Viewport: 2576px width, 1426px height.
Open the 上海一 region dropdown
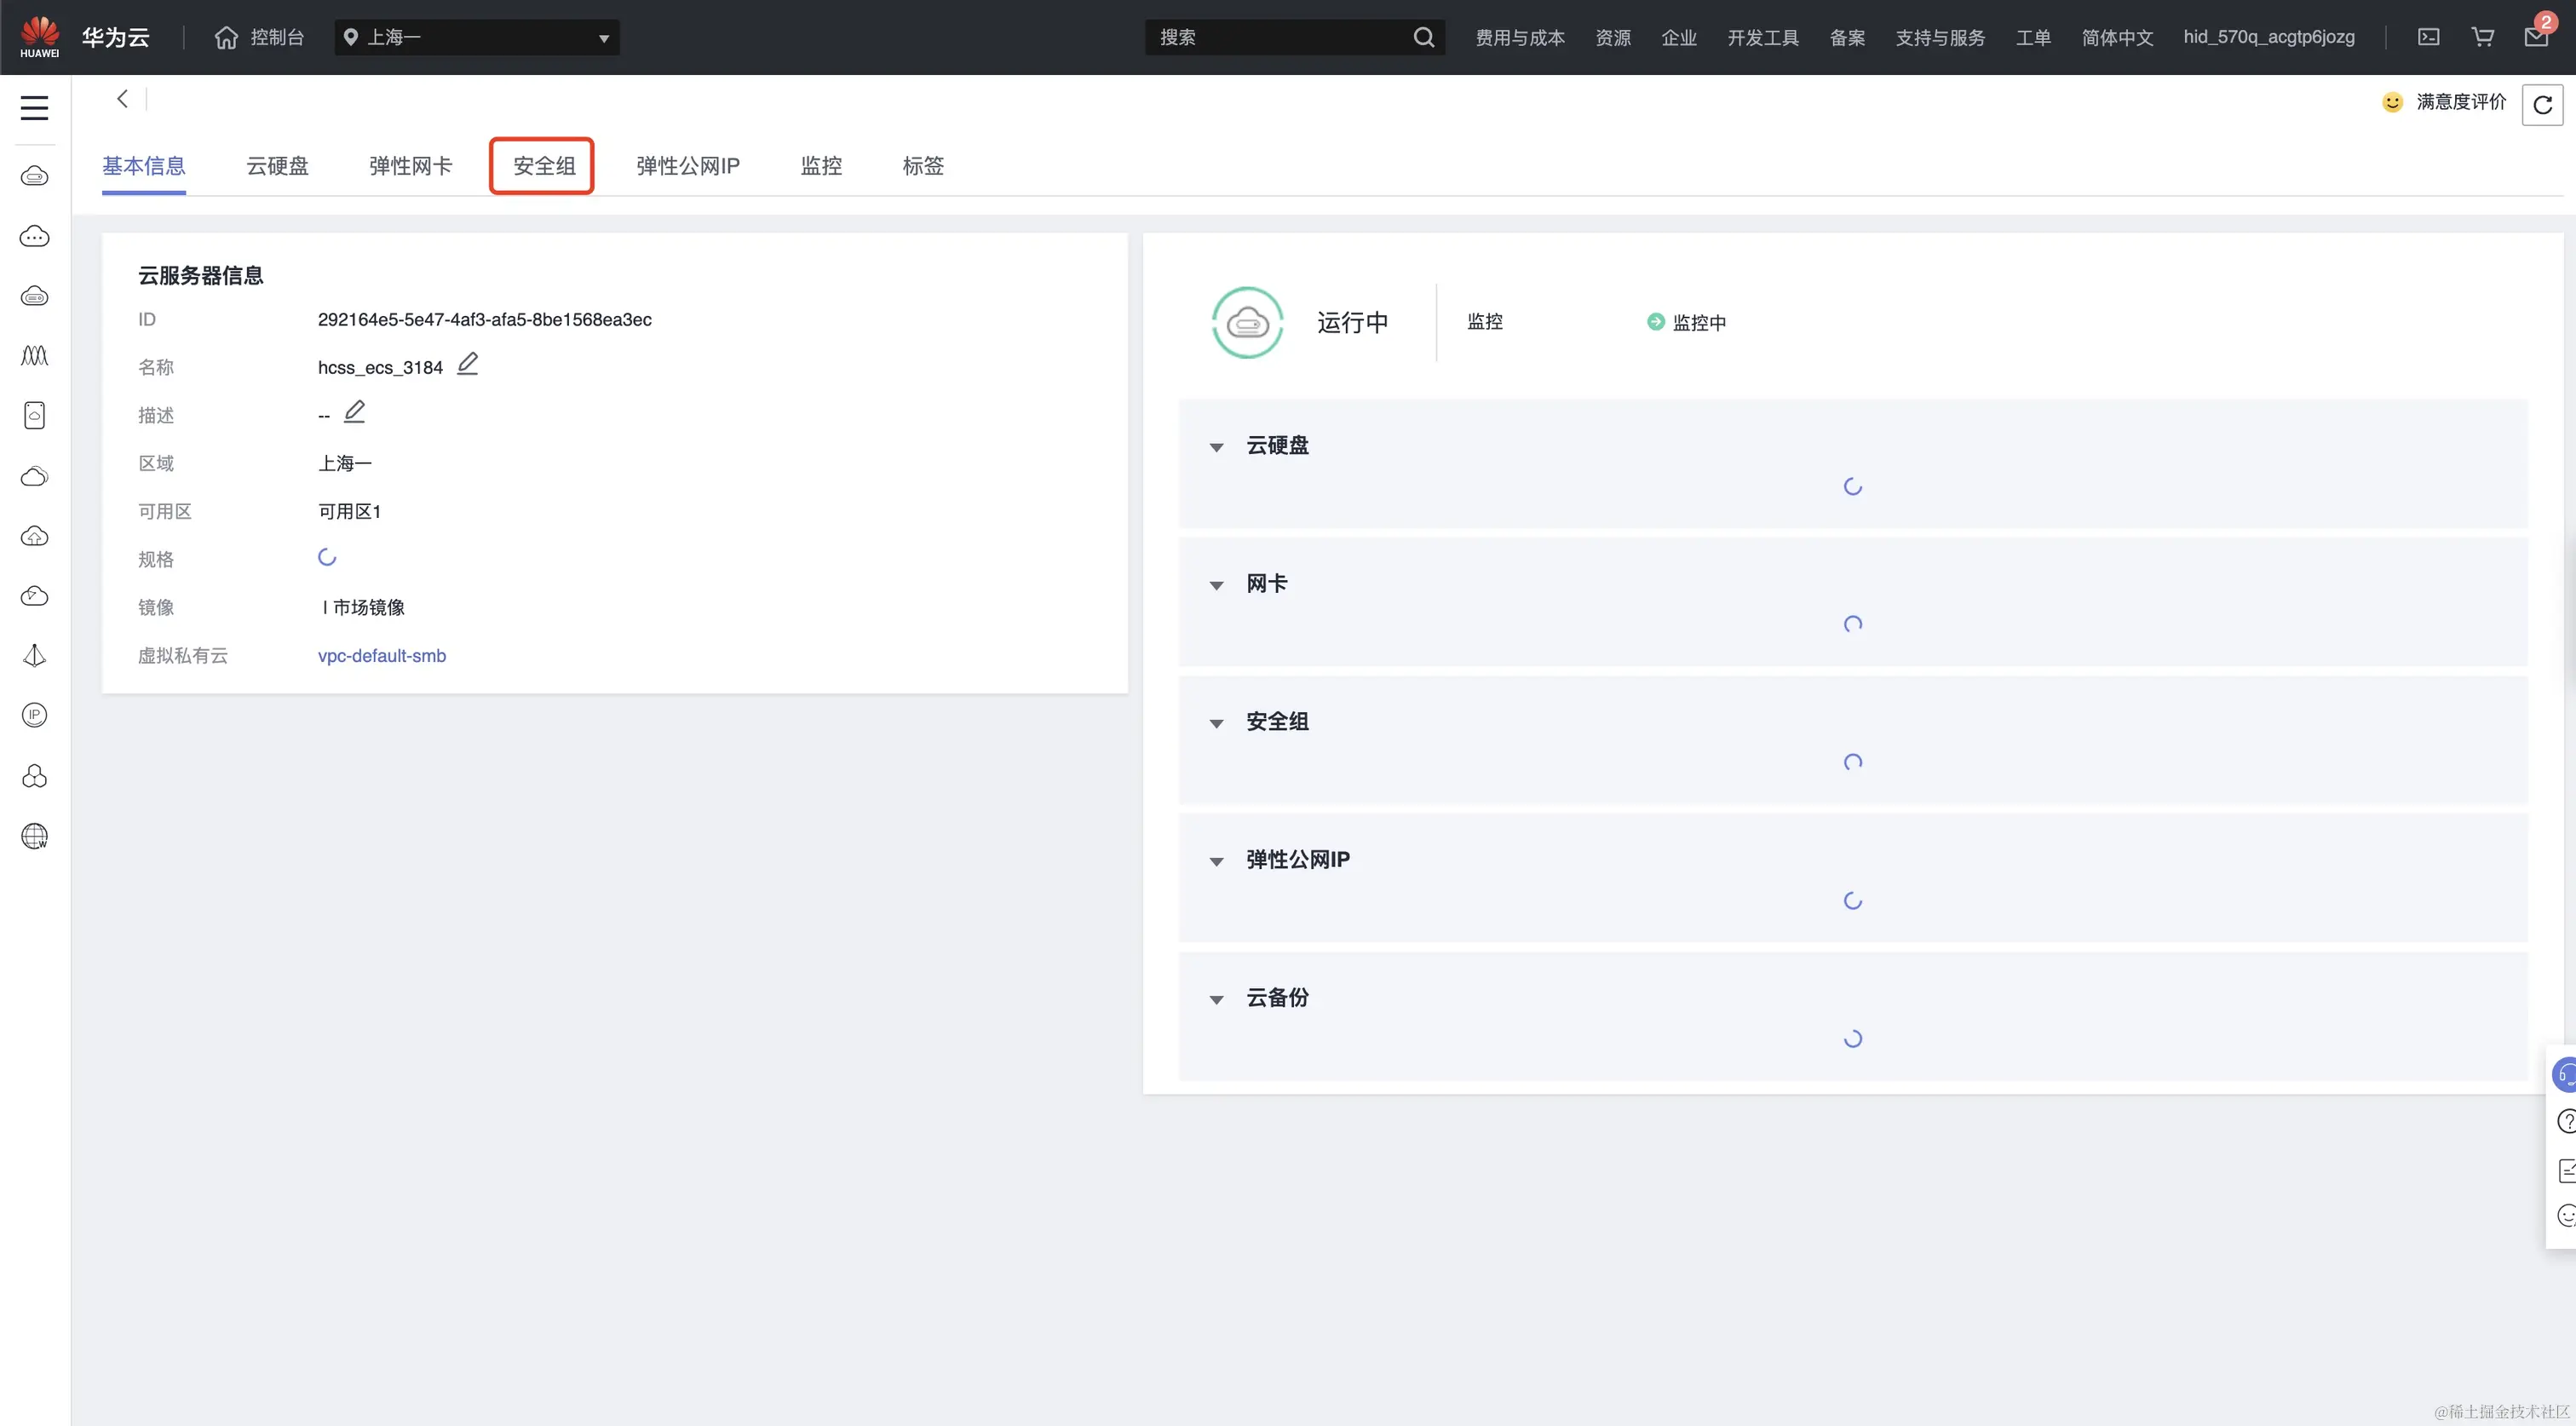click(477, 37)
